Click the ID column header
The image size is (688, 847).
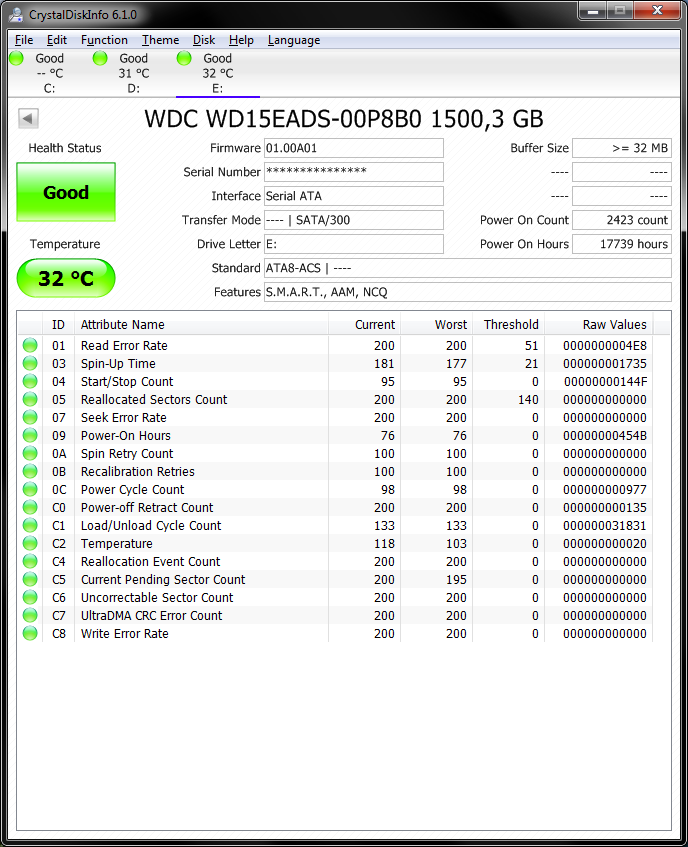[58, 325]
